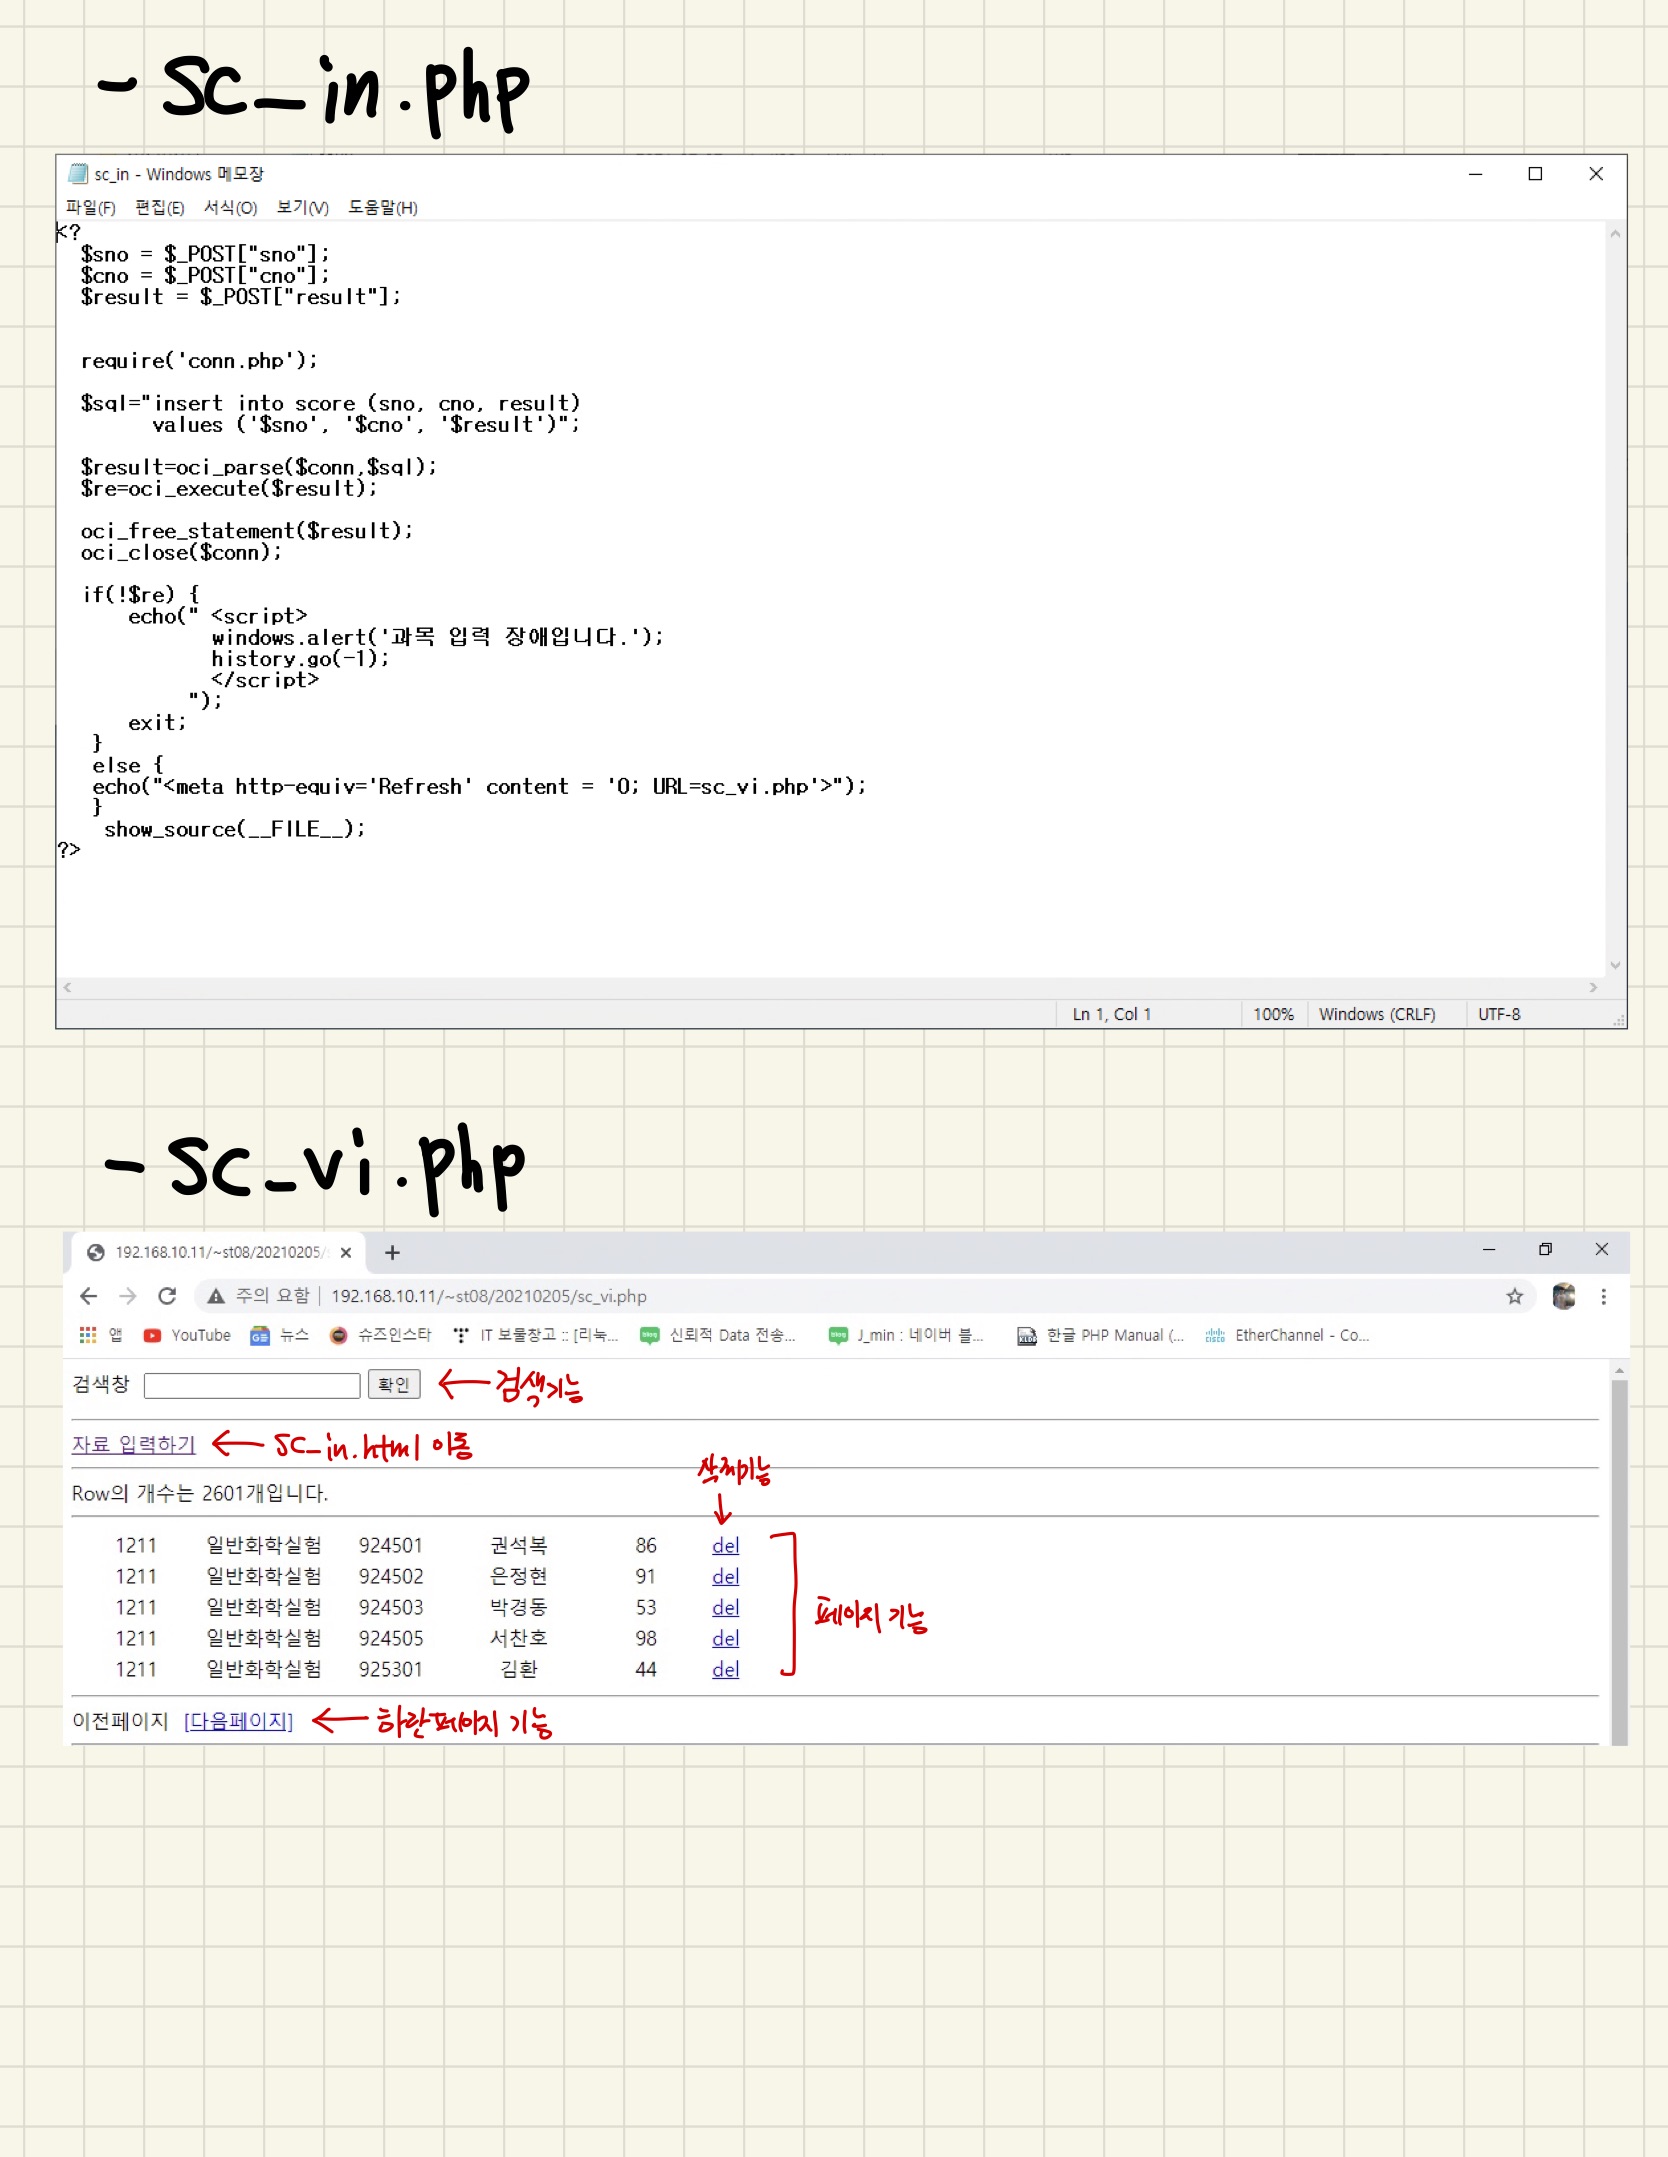Open the 슈즈인스타 bookmark
The image size is (1668, 2157).
tap(380, 1335)
